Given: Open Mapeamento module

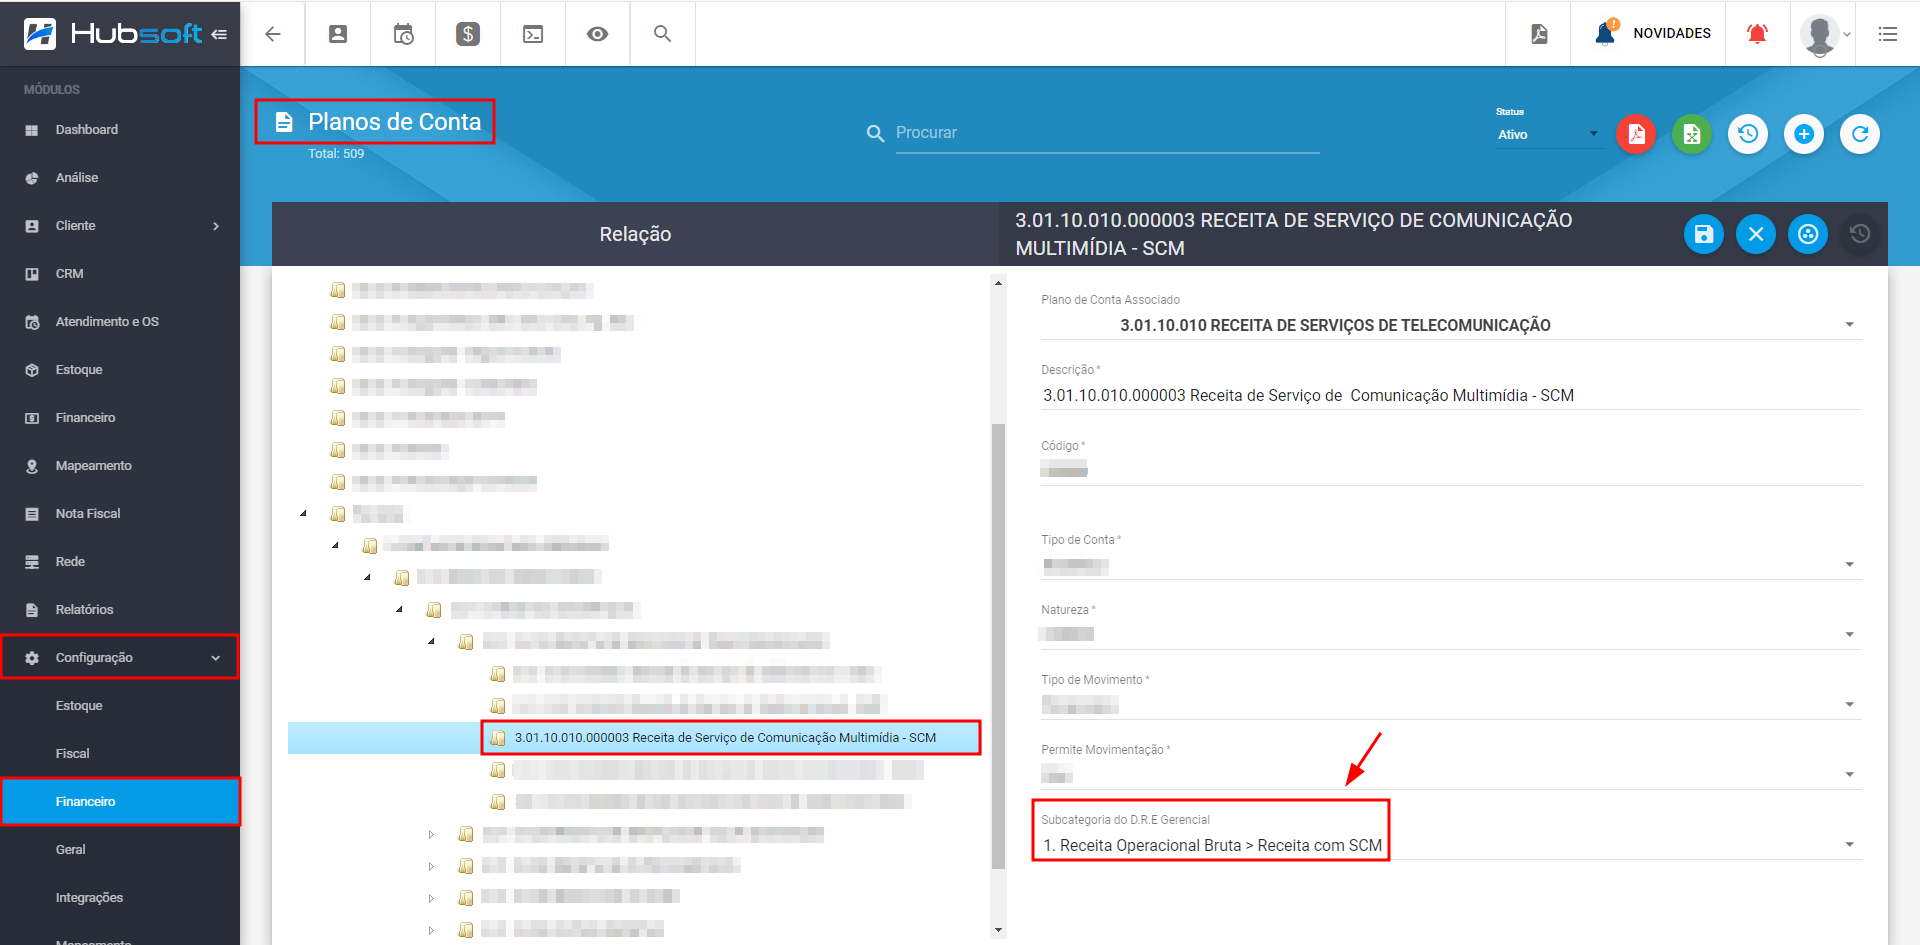Looking at the screenshot, I should pos(120,466).
